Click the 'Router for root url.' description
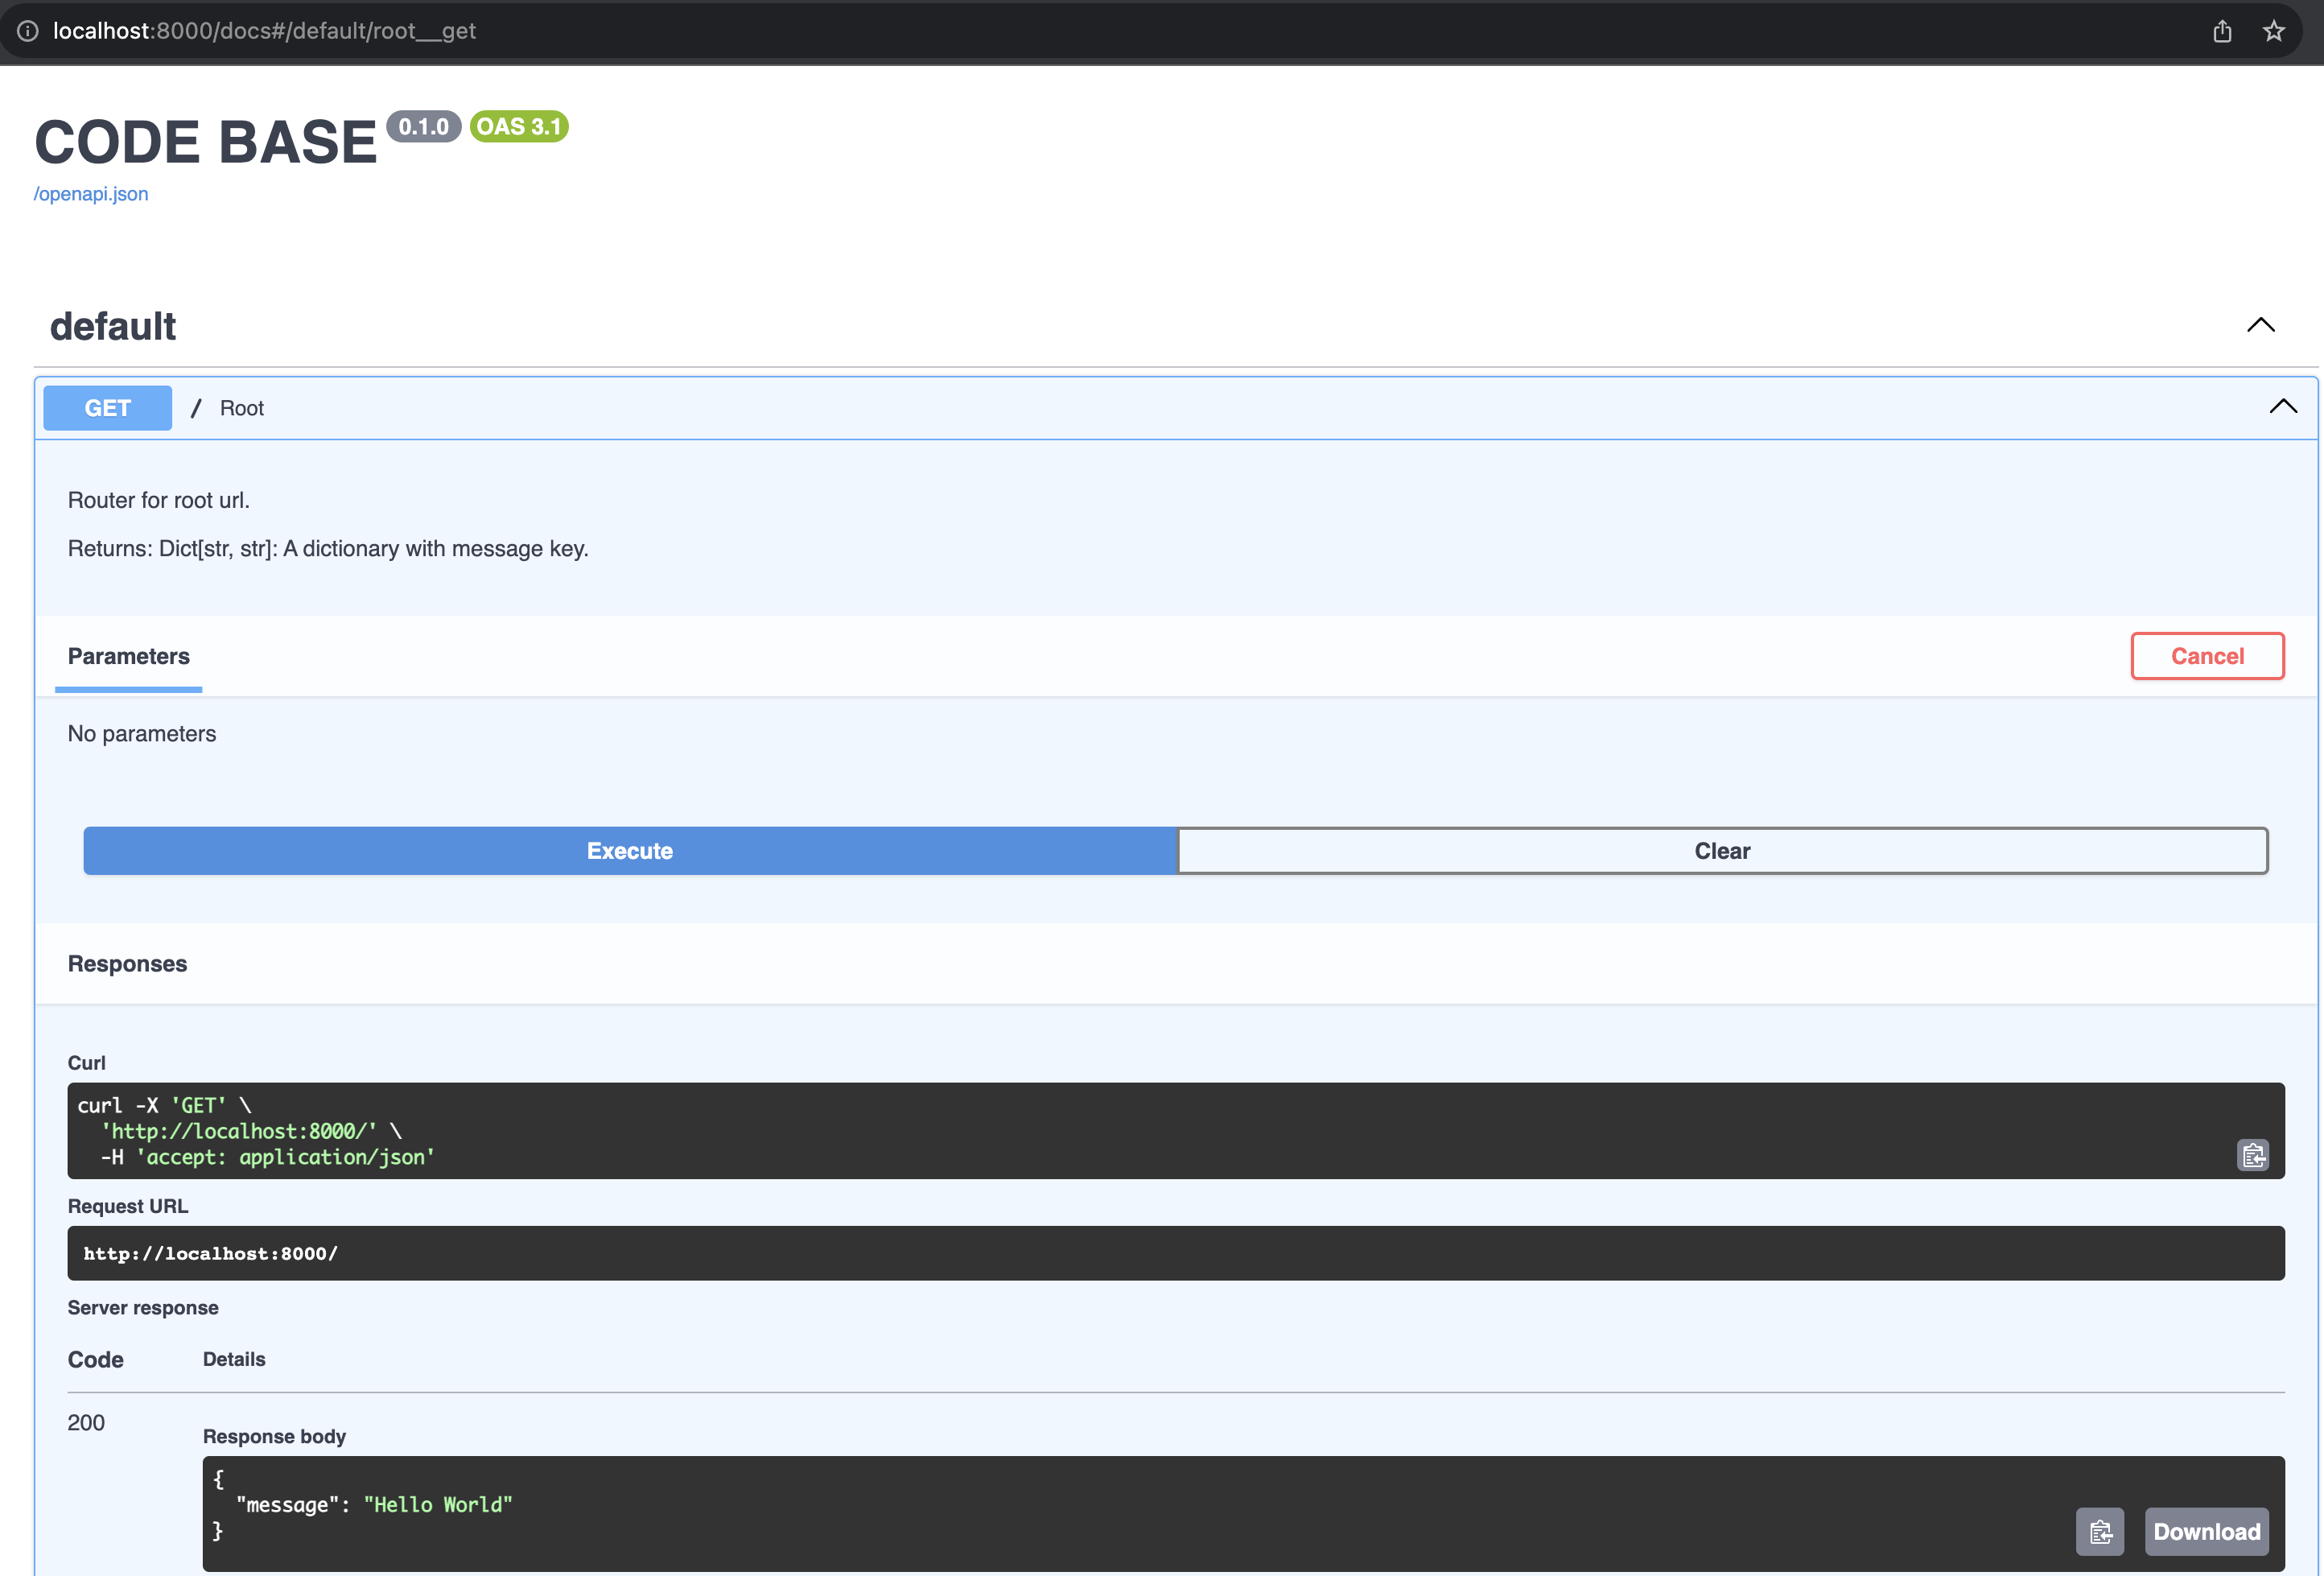Image resolution: width=2324 pixels, height=1576 pixels. (159, 500)
